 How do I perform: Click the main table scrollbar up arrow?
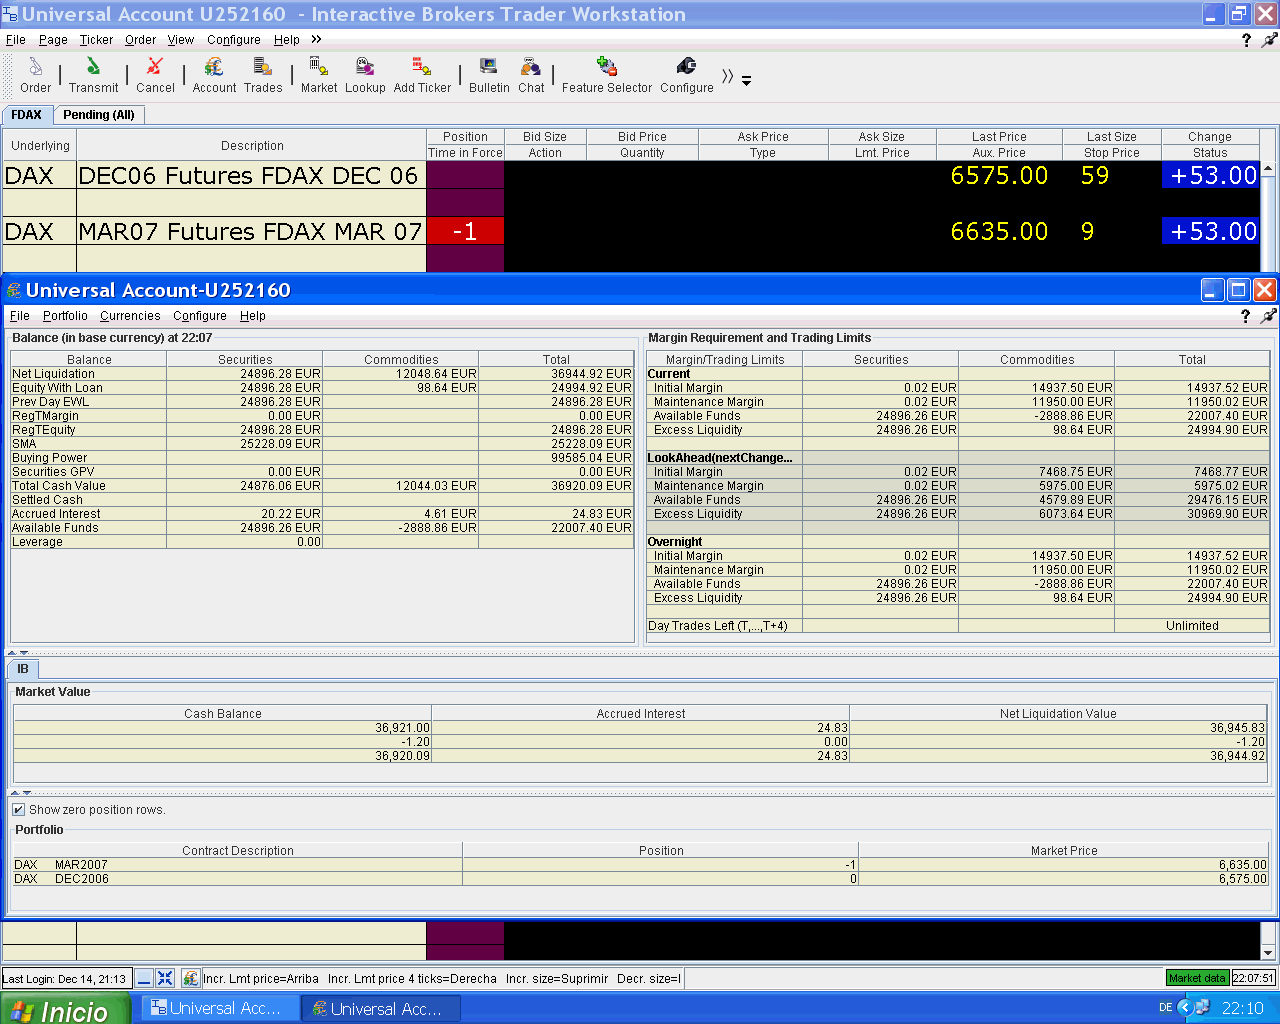[x=1268, y=169]
